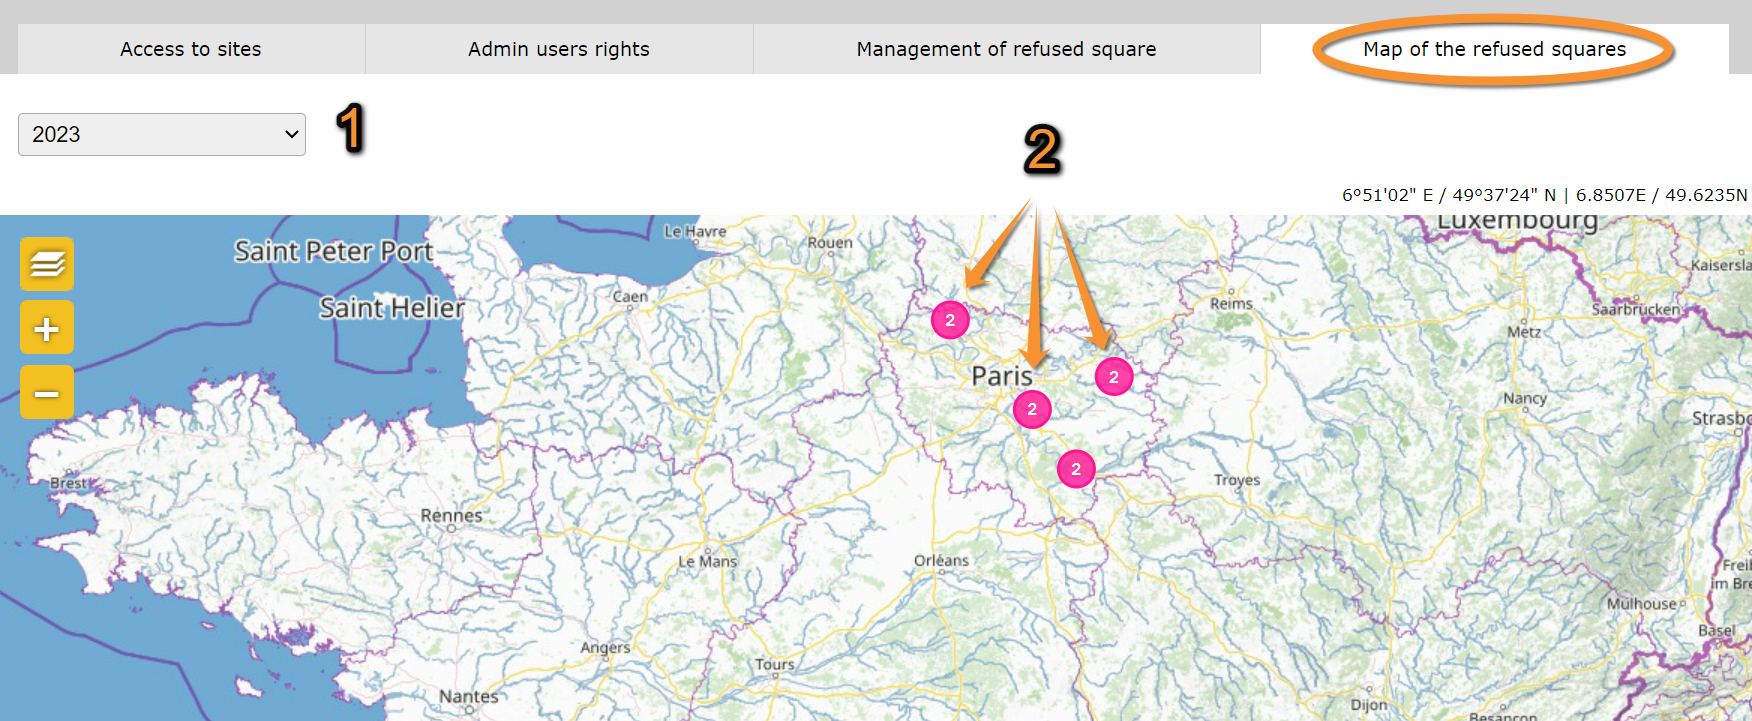Switch to Access to sites tab
This screenshot has width=1752, height=721.
click(x=191, y=49)
